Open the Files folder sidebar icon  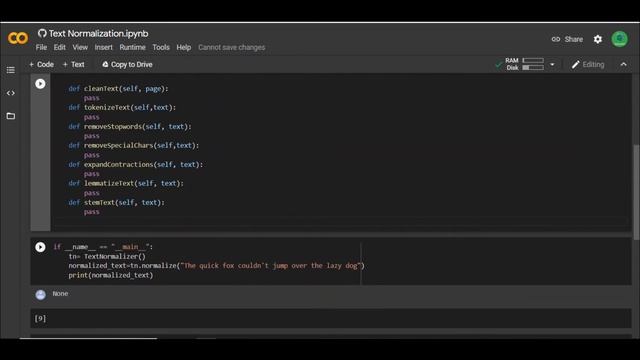point(11,116)
